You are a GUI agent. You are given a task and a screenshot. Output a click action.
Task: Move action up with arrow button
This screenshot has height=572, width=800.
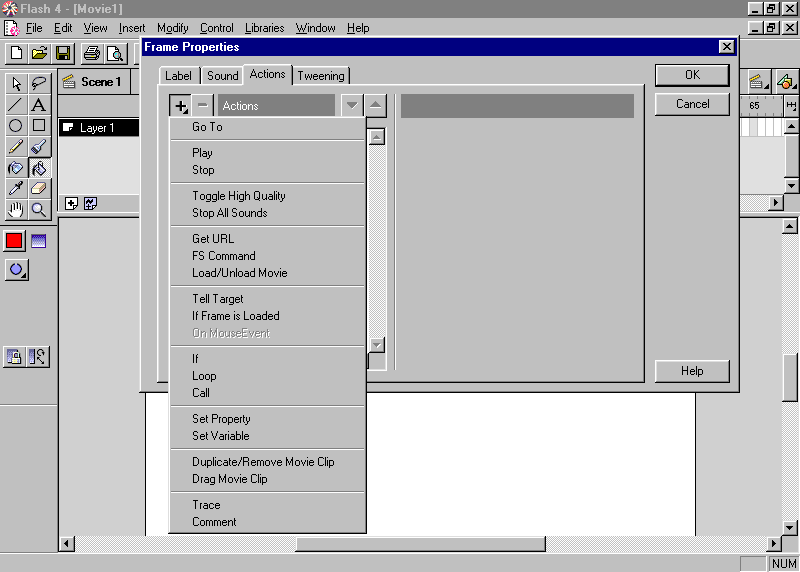(376, 106)
